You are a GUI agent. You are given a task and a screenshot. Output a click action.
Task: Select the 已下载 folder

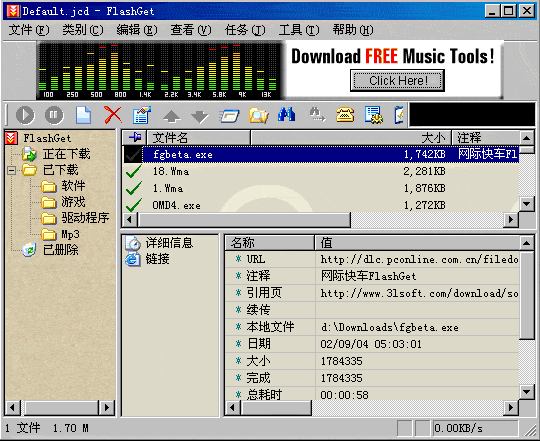pos(61,170)
